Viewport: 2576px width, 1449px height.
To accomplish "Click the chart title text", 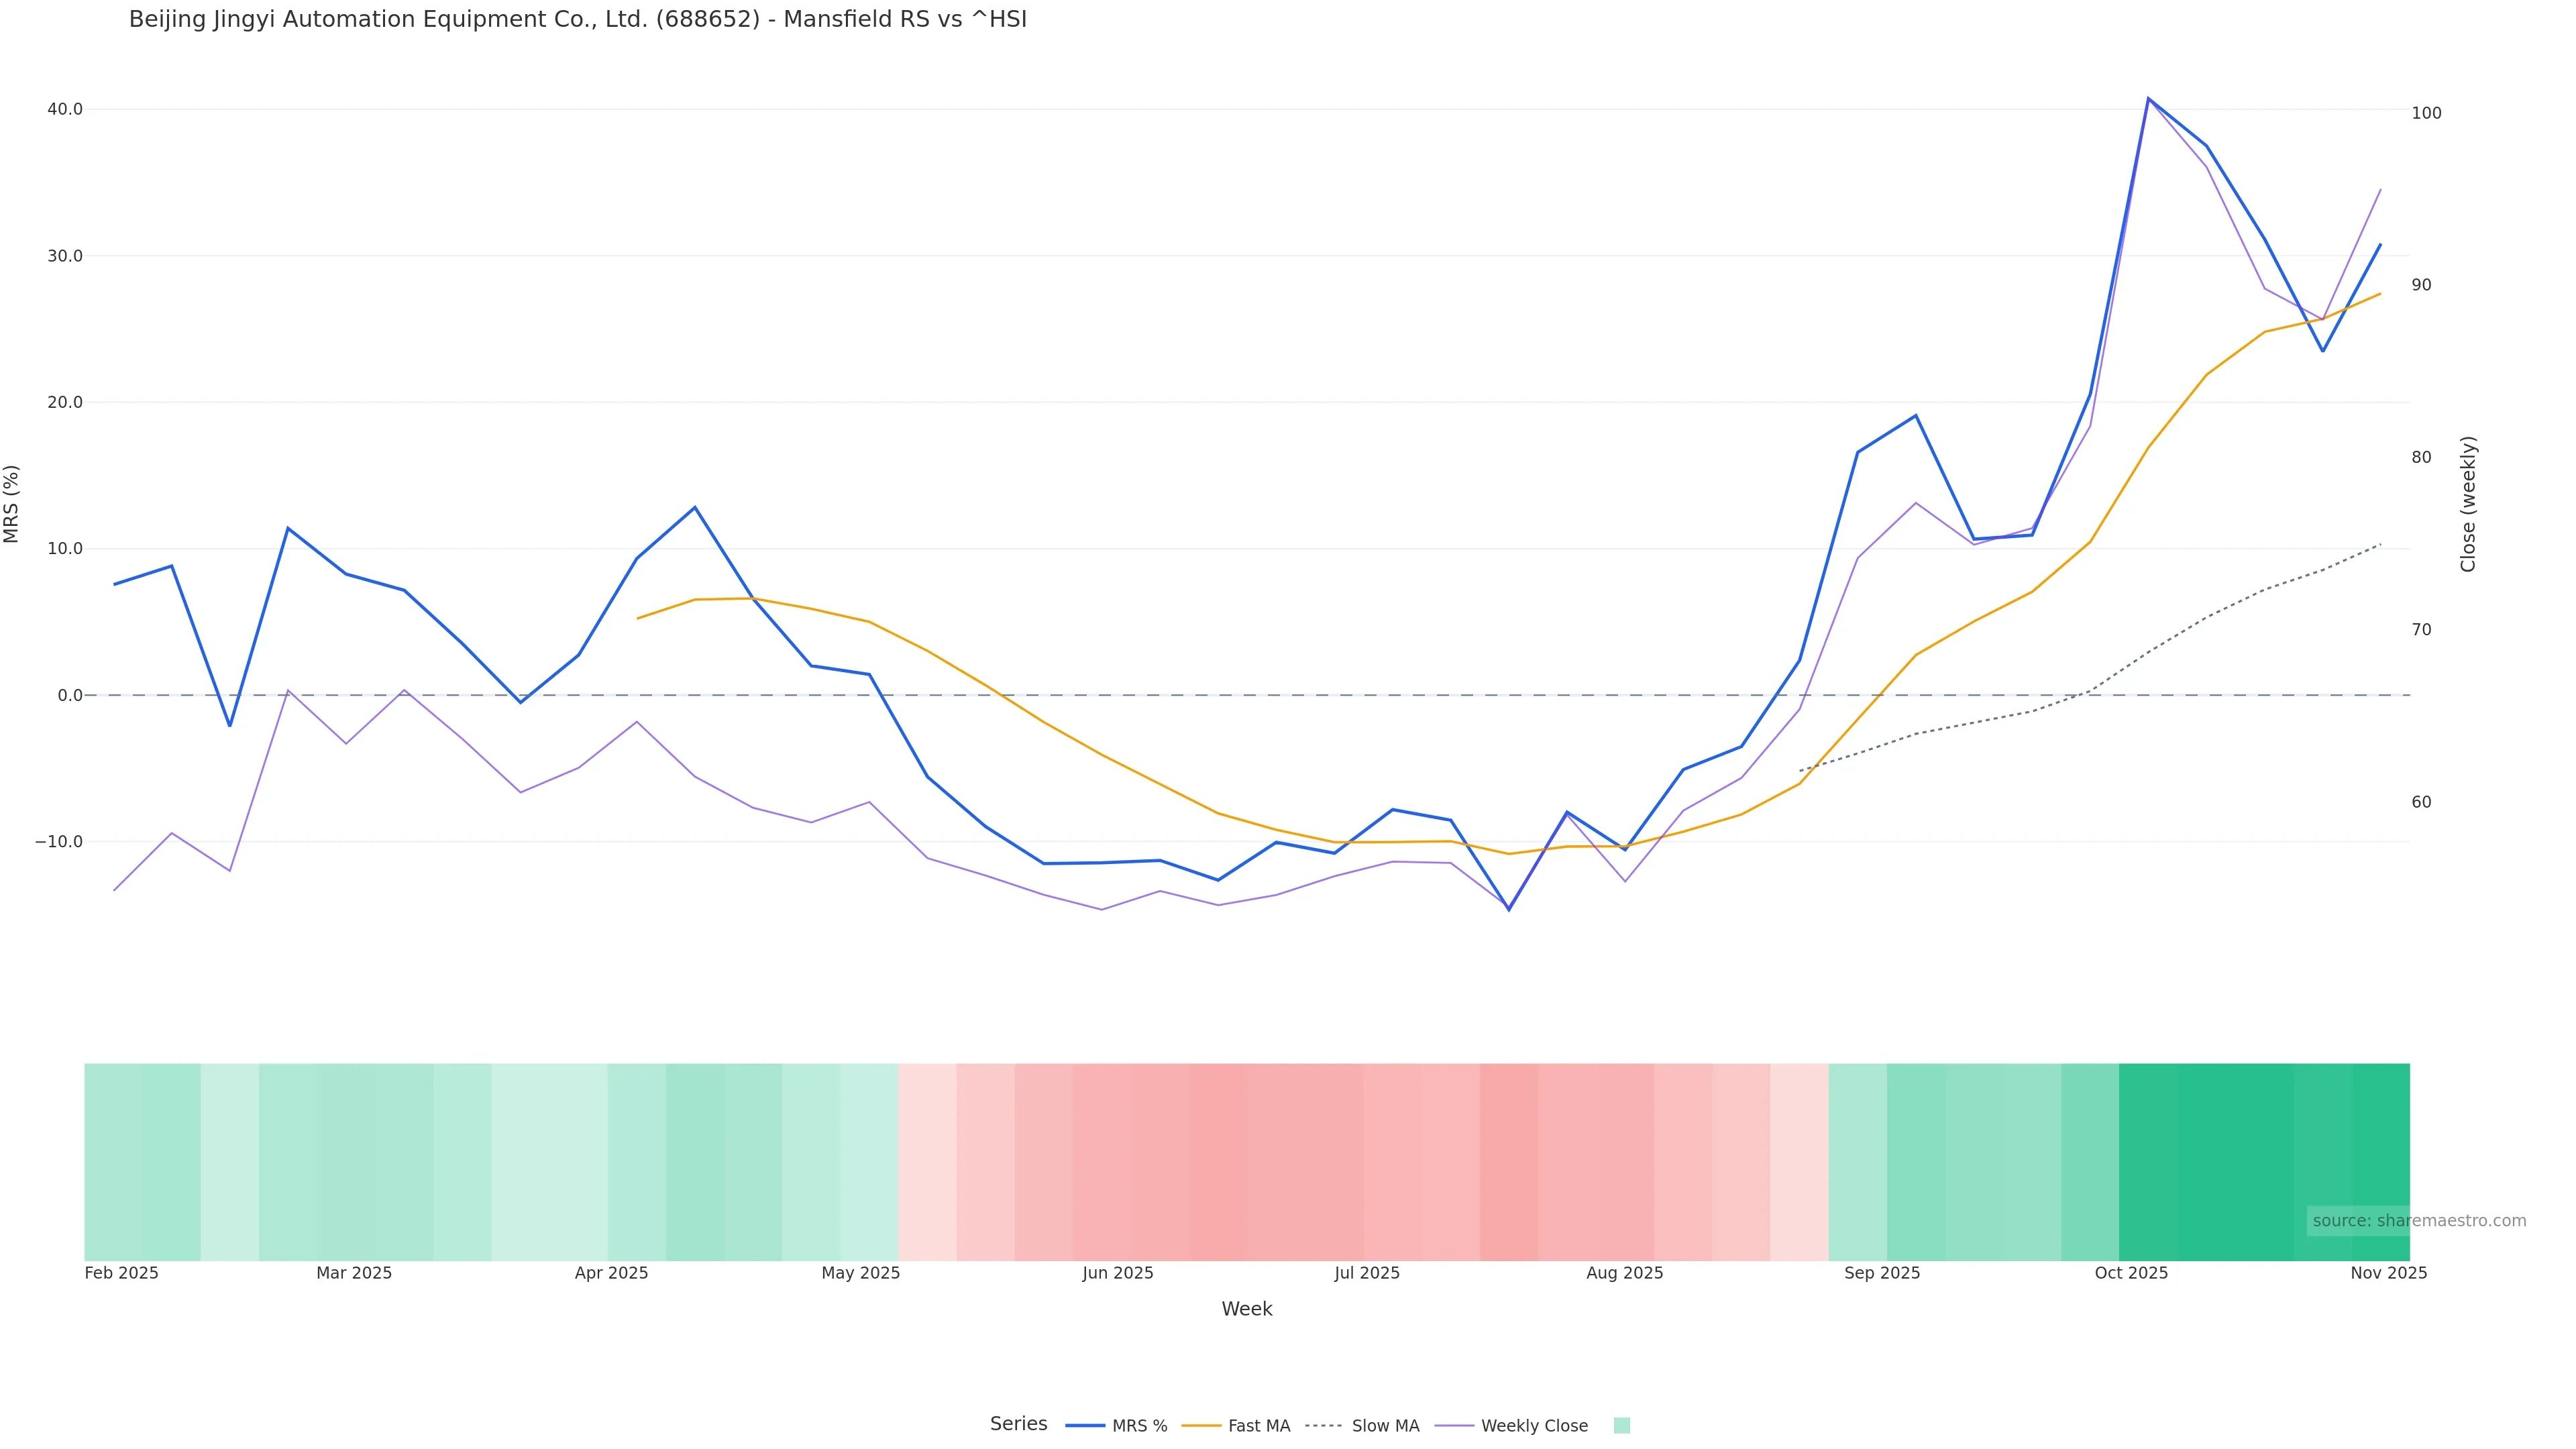I will tap(577, 20).
